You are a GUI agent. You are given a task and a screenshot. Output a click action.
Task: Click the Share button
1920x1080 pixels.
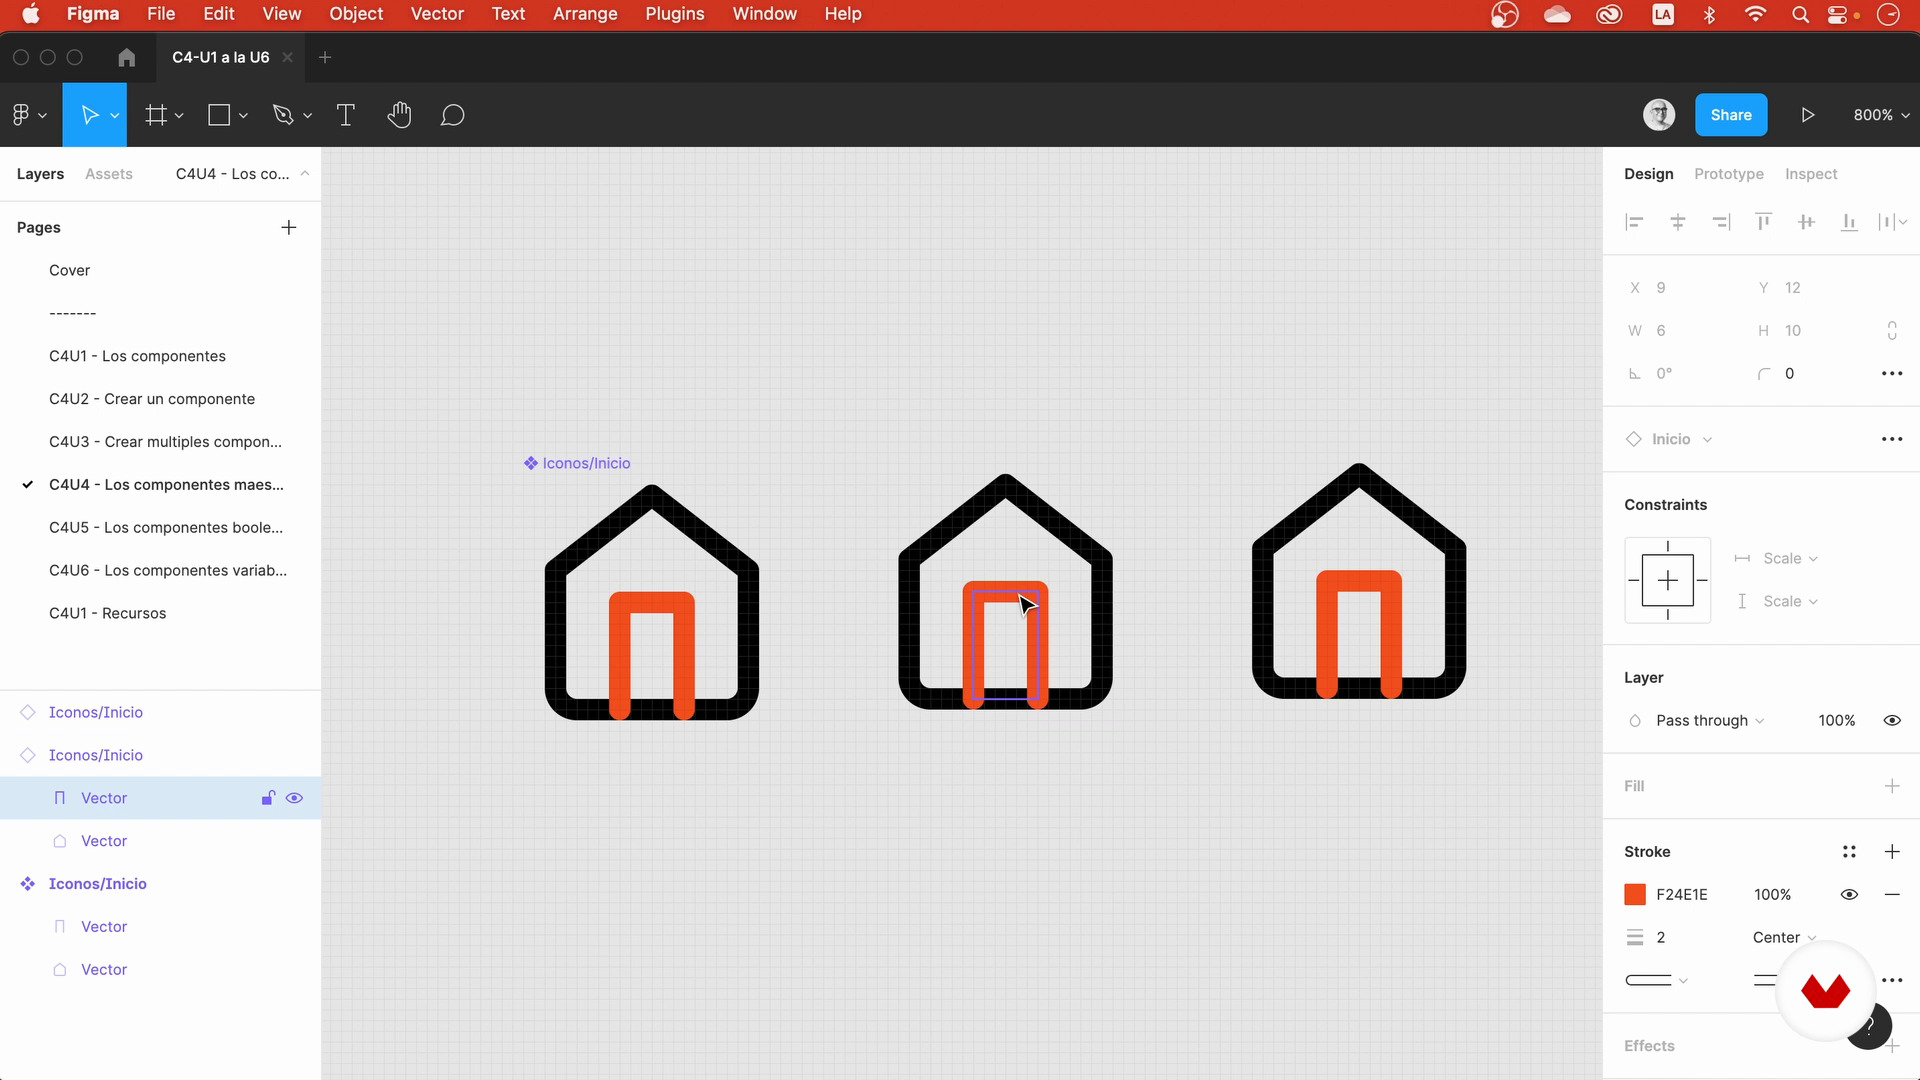coord(1731,115)
